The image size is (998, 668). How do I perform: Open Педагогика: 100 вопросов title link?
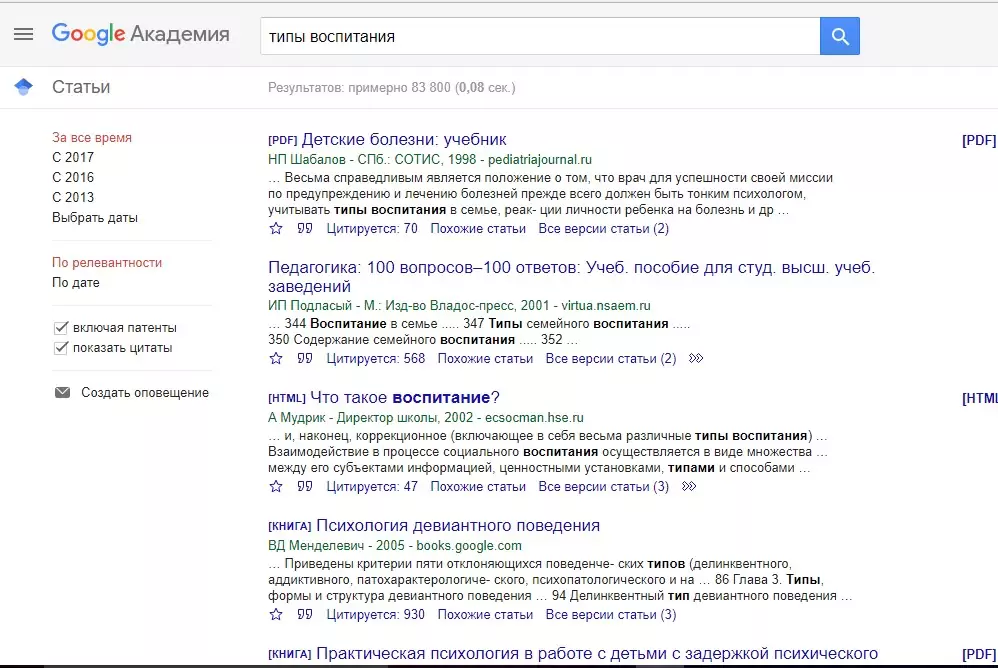572,277
